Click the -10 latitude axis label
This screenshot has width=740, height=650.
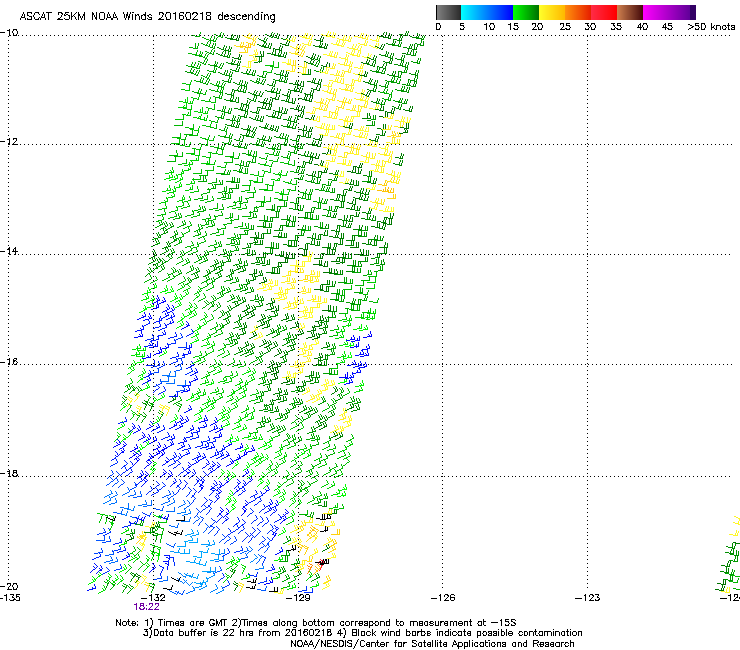coord(9,33)
